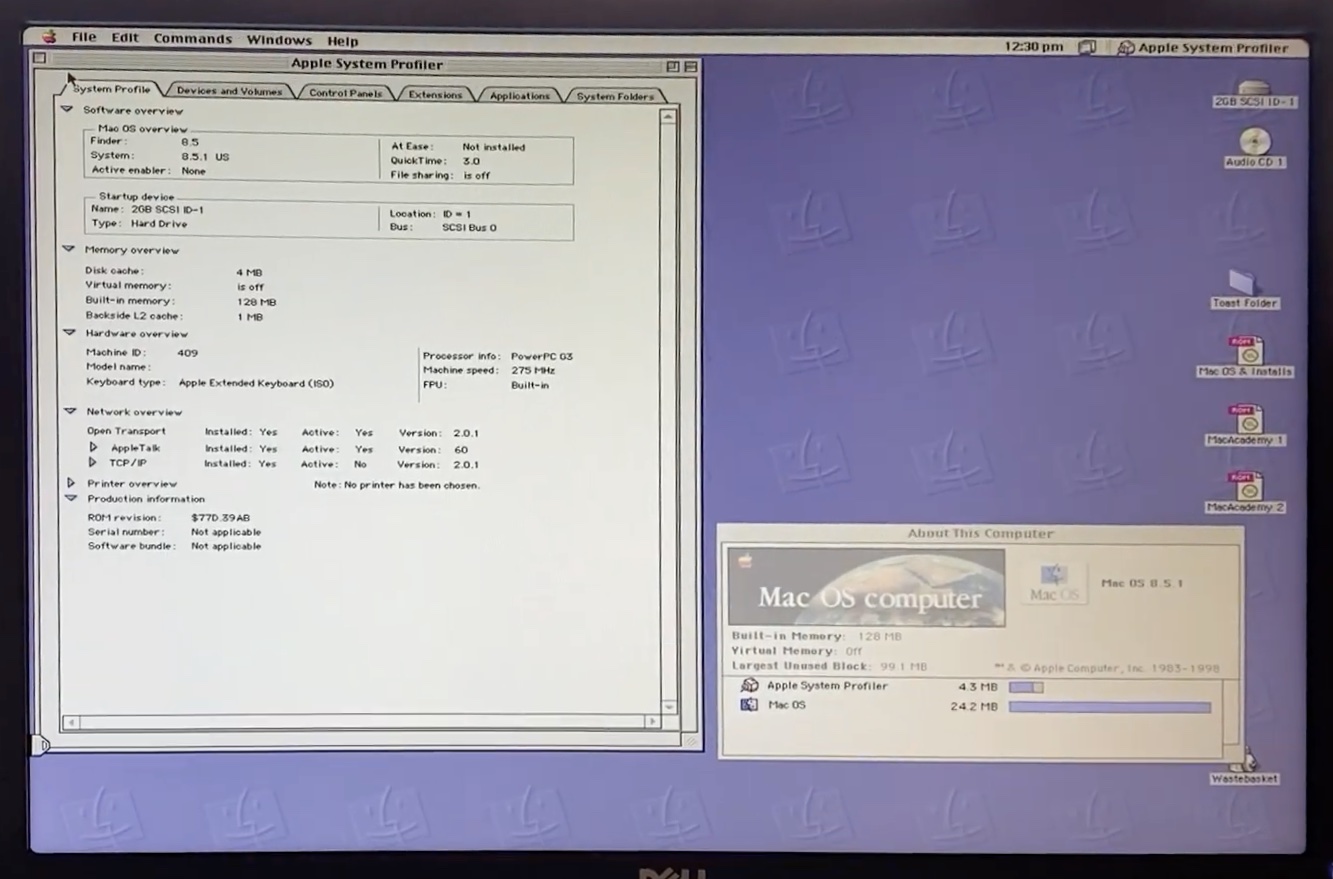Screen dimensions: 1333x879
Task: Click the System Profiler window collapse box
Action: click(690, 67)
